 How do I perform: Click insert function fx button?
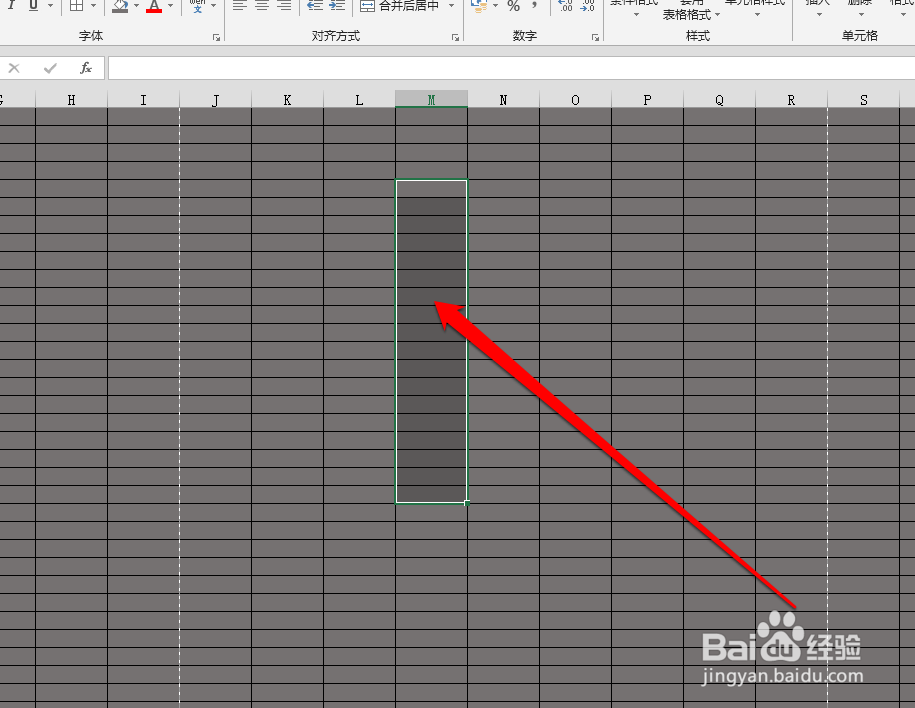pos(86,68)
